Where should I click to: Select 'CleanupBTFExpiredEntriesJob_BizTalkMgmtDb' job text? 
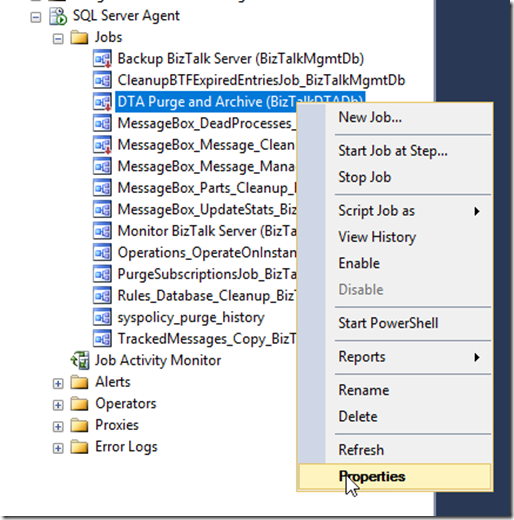click(261, 81)
